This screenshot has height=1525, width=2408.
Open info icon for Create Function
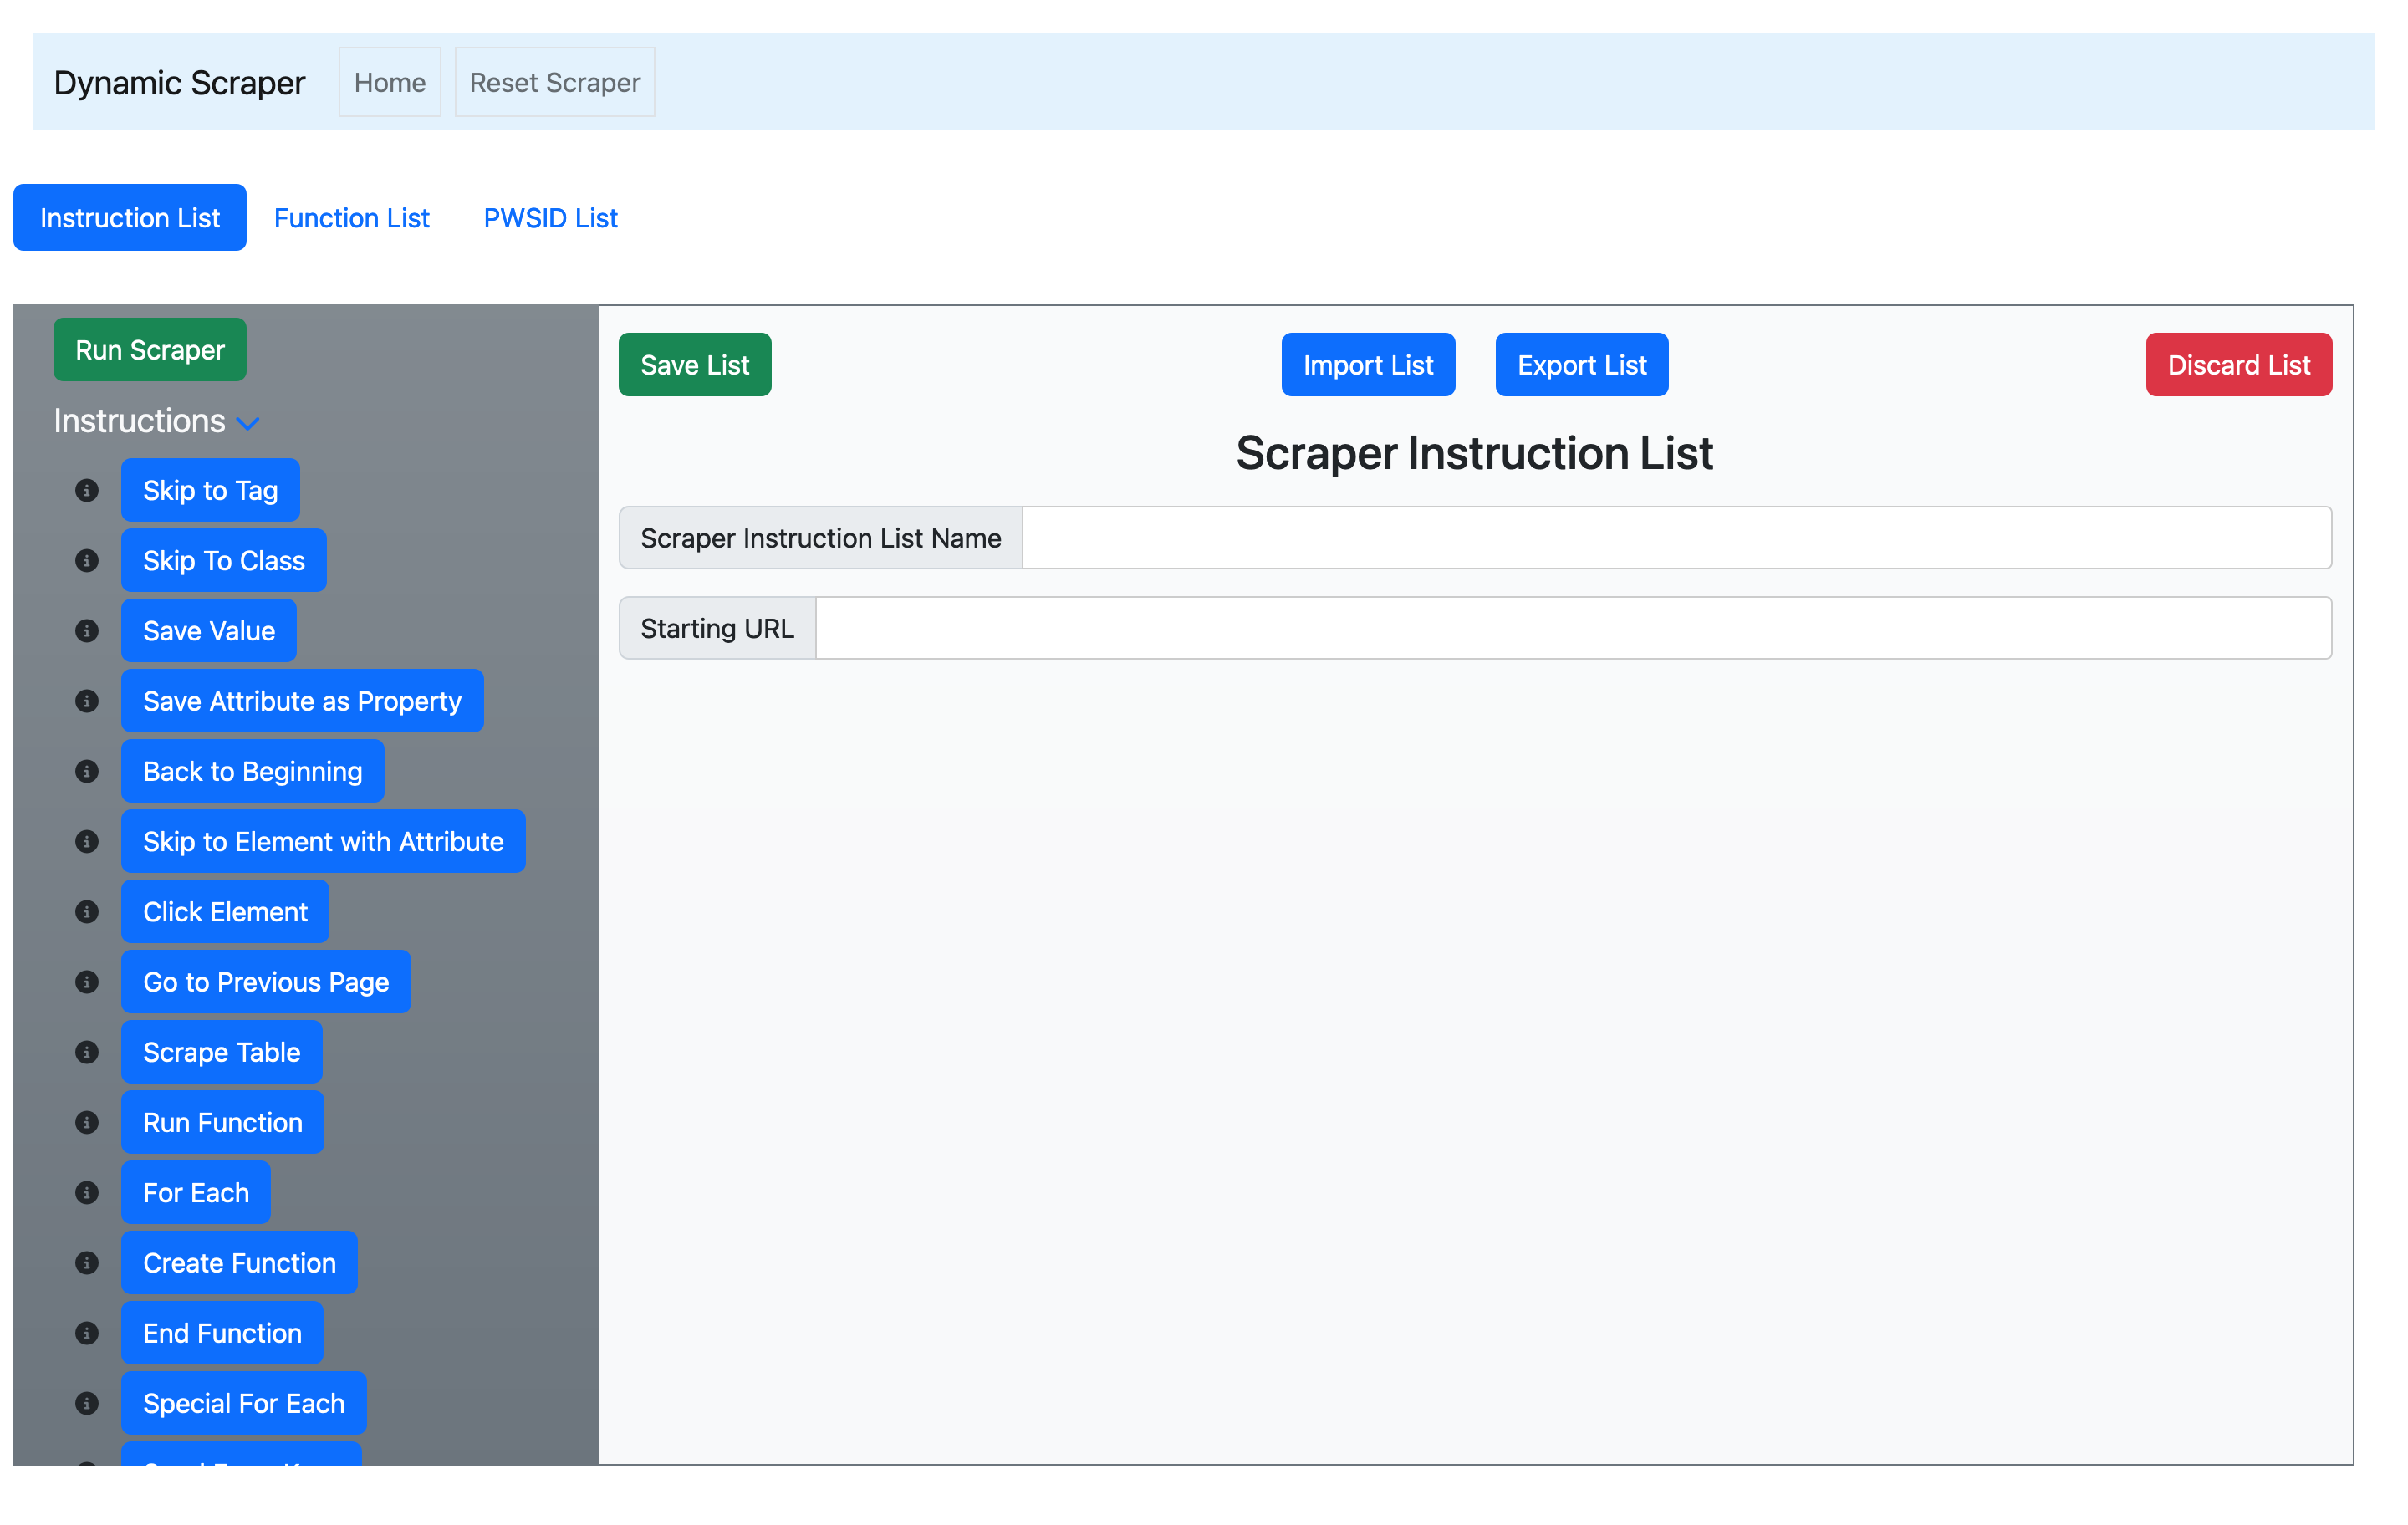(87, 1263)
